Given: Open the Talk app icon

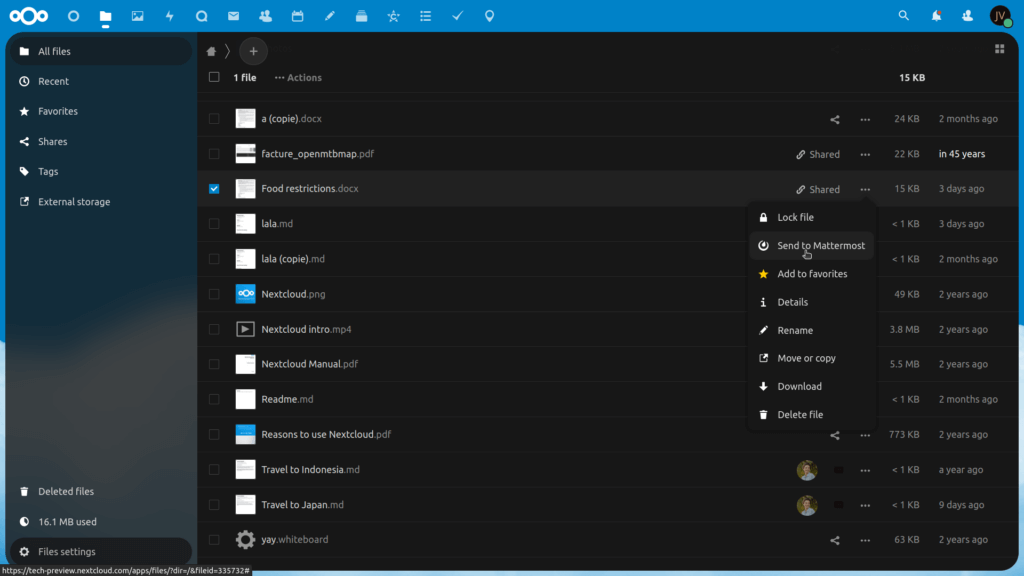Looking at the screenshot, I should coord(202,16).
